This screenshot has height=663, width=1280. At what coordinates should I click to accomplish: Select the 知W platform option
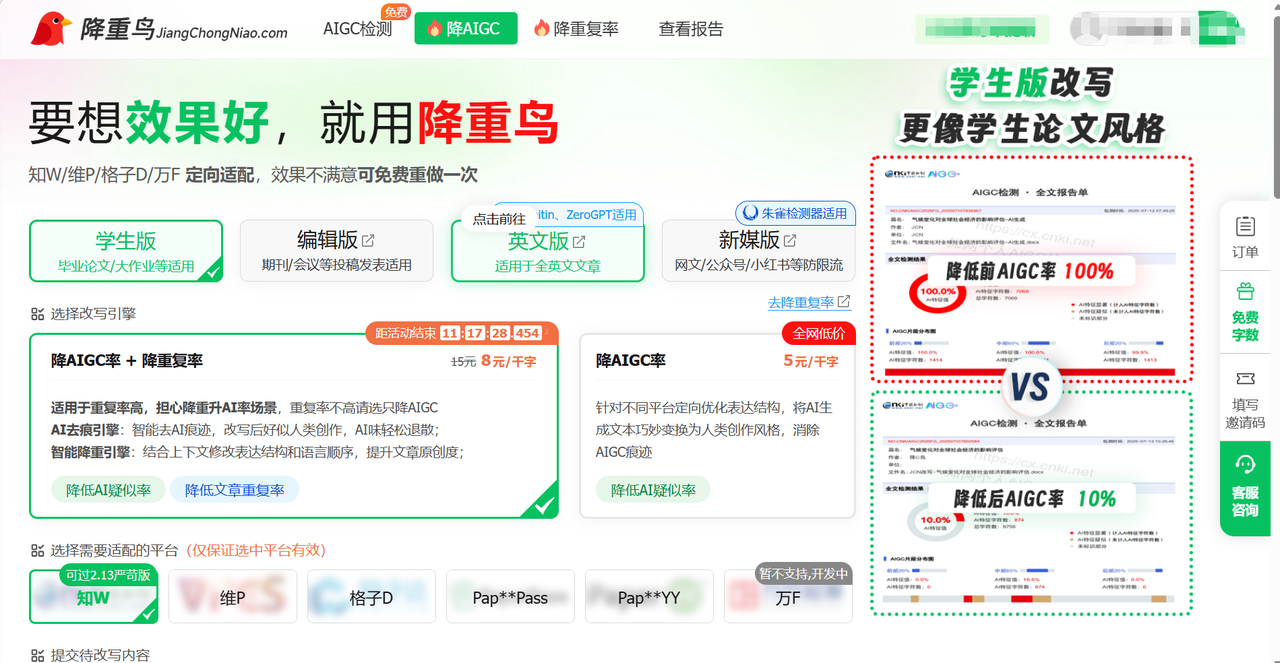94,597
